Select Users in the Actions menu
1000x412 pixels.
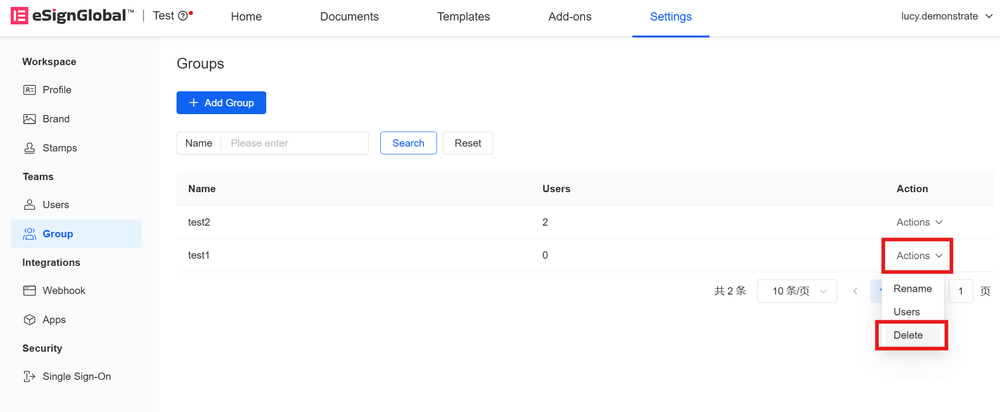pos(907,312)
